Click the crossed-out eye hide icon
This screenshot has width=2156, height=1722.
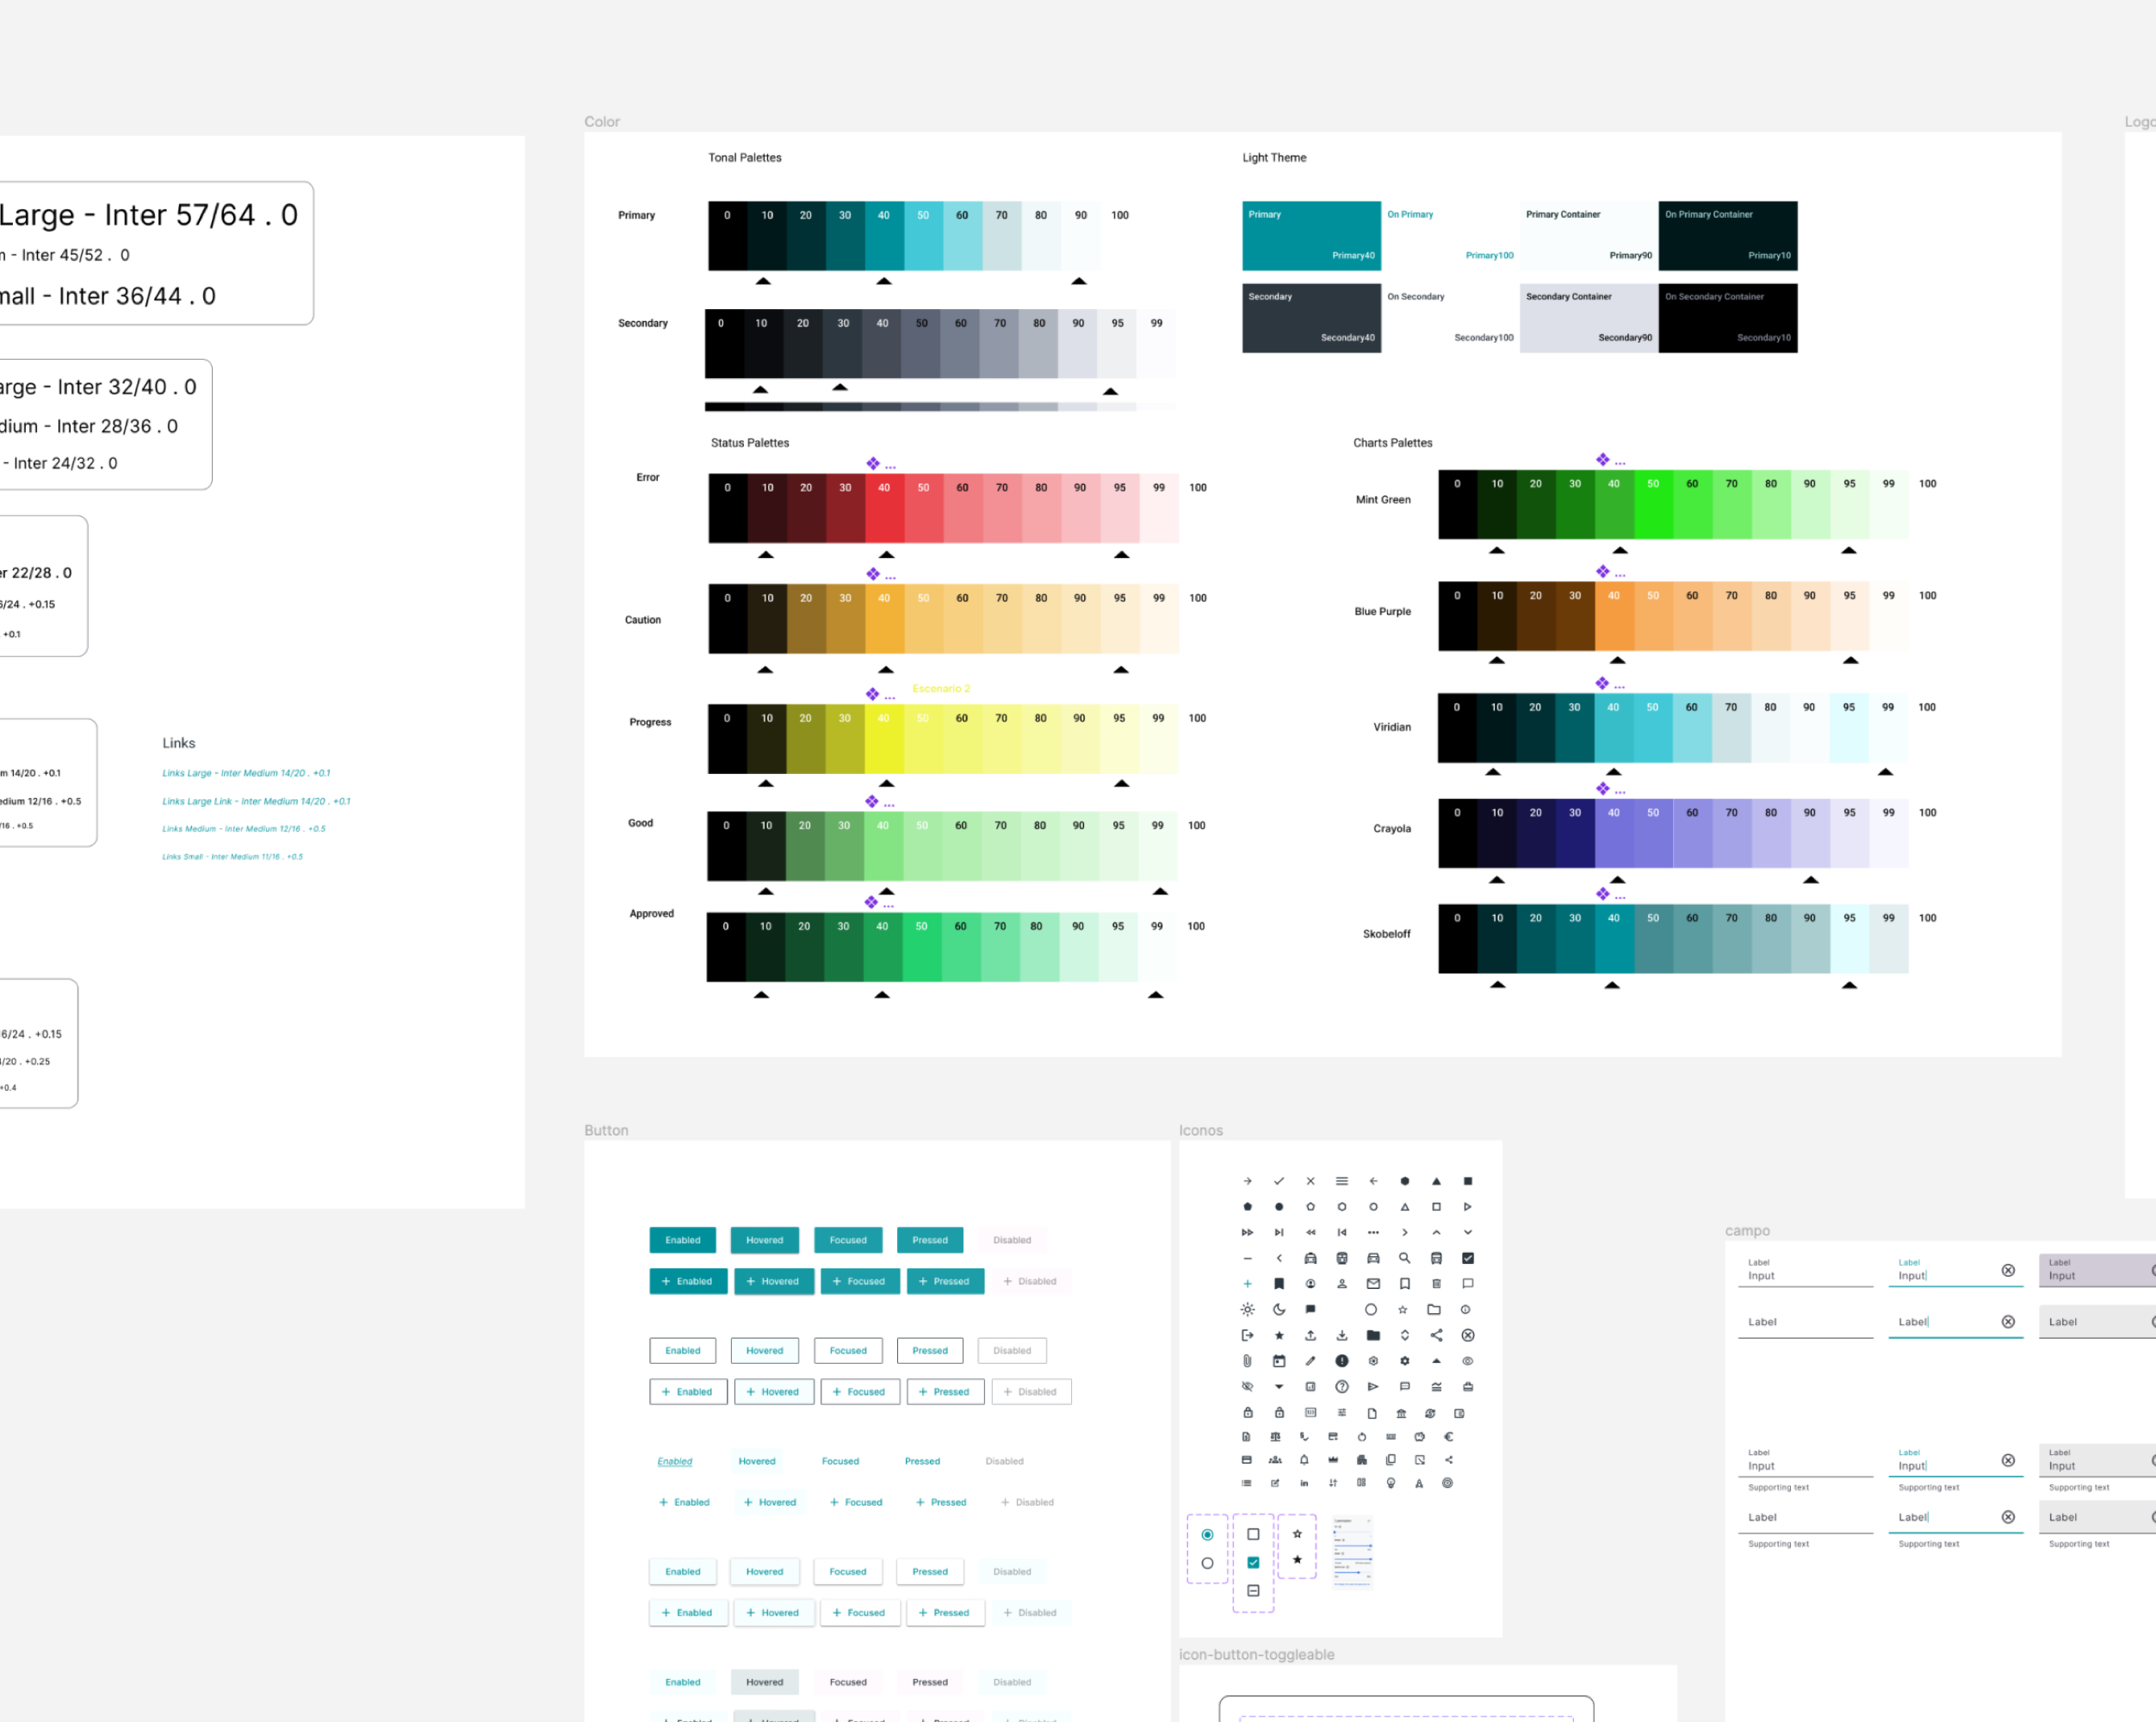[x=1248, y=1387]
